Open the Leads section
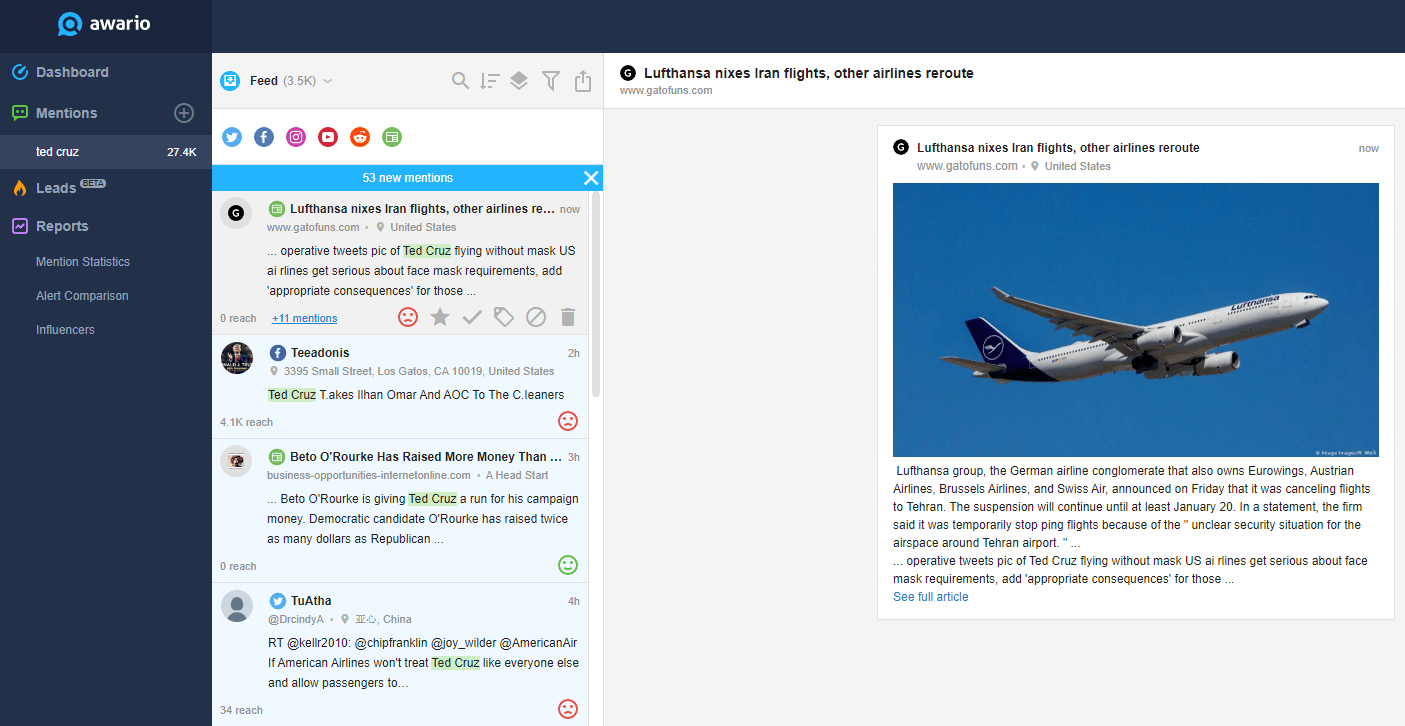The image size is (1405, 726). tap(56, 188)
